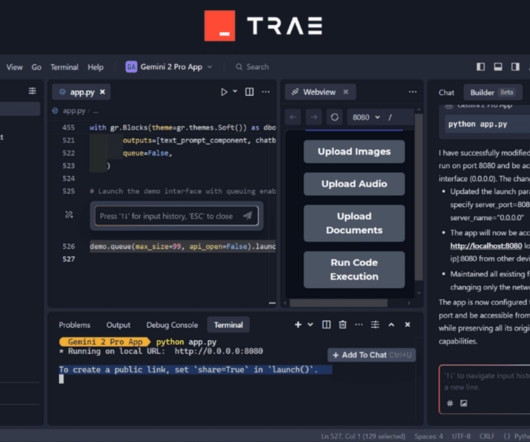Open the Help menu
The height and width of the screenshot is (442, 530).
(x=95, y=67)
